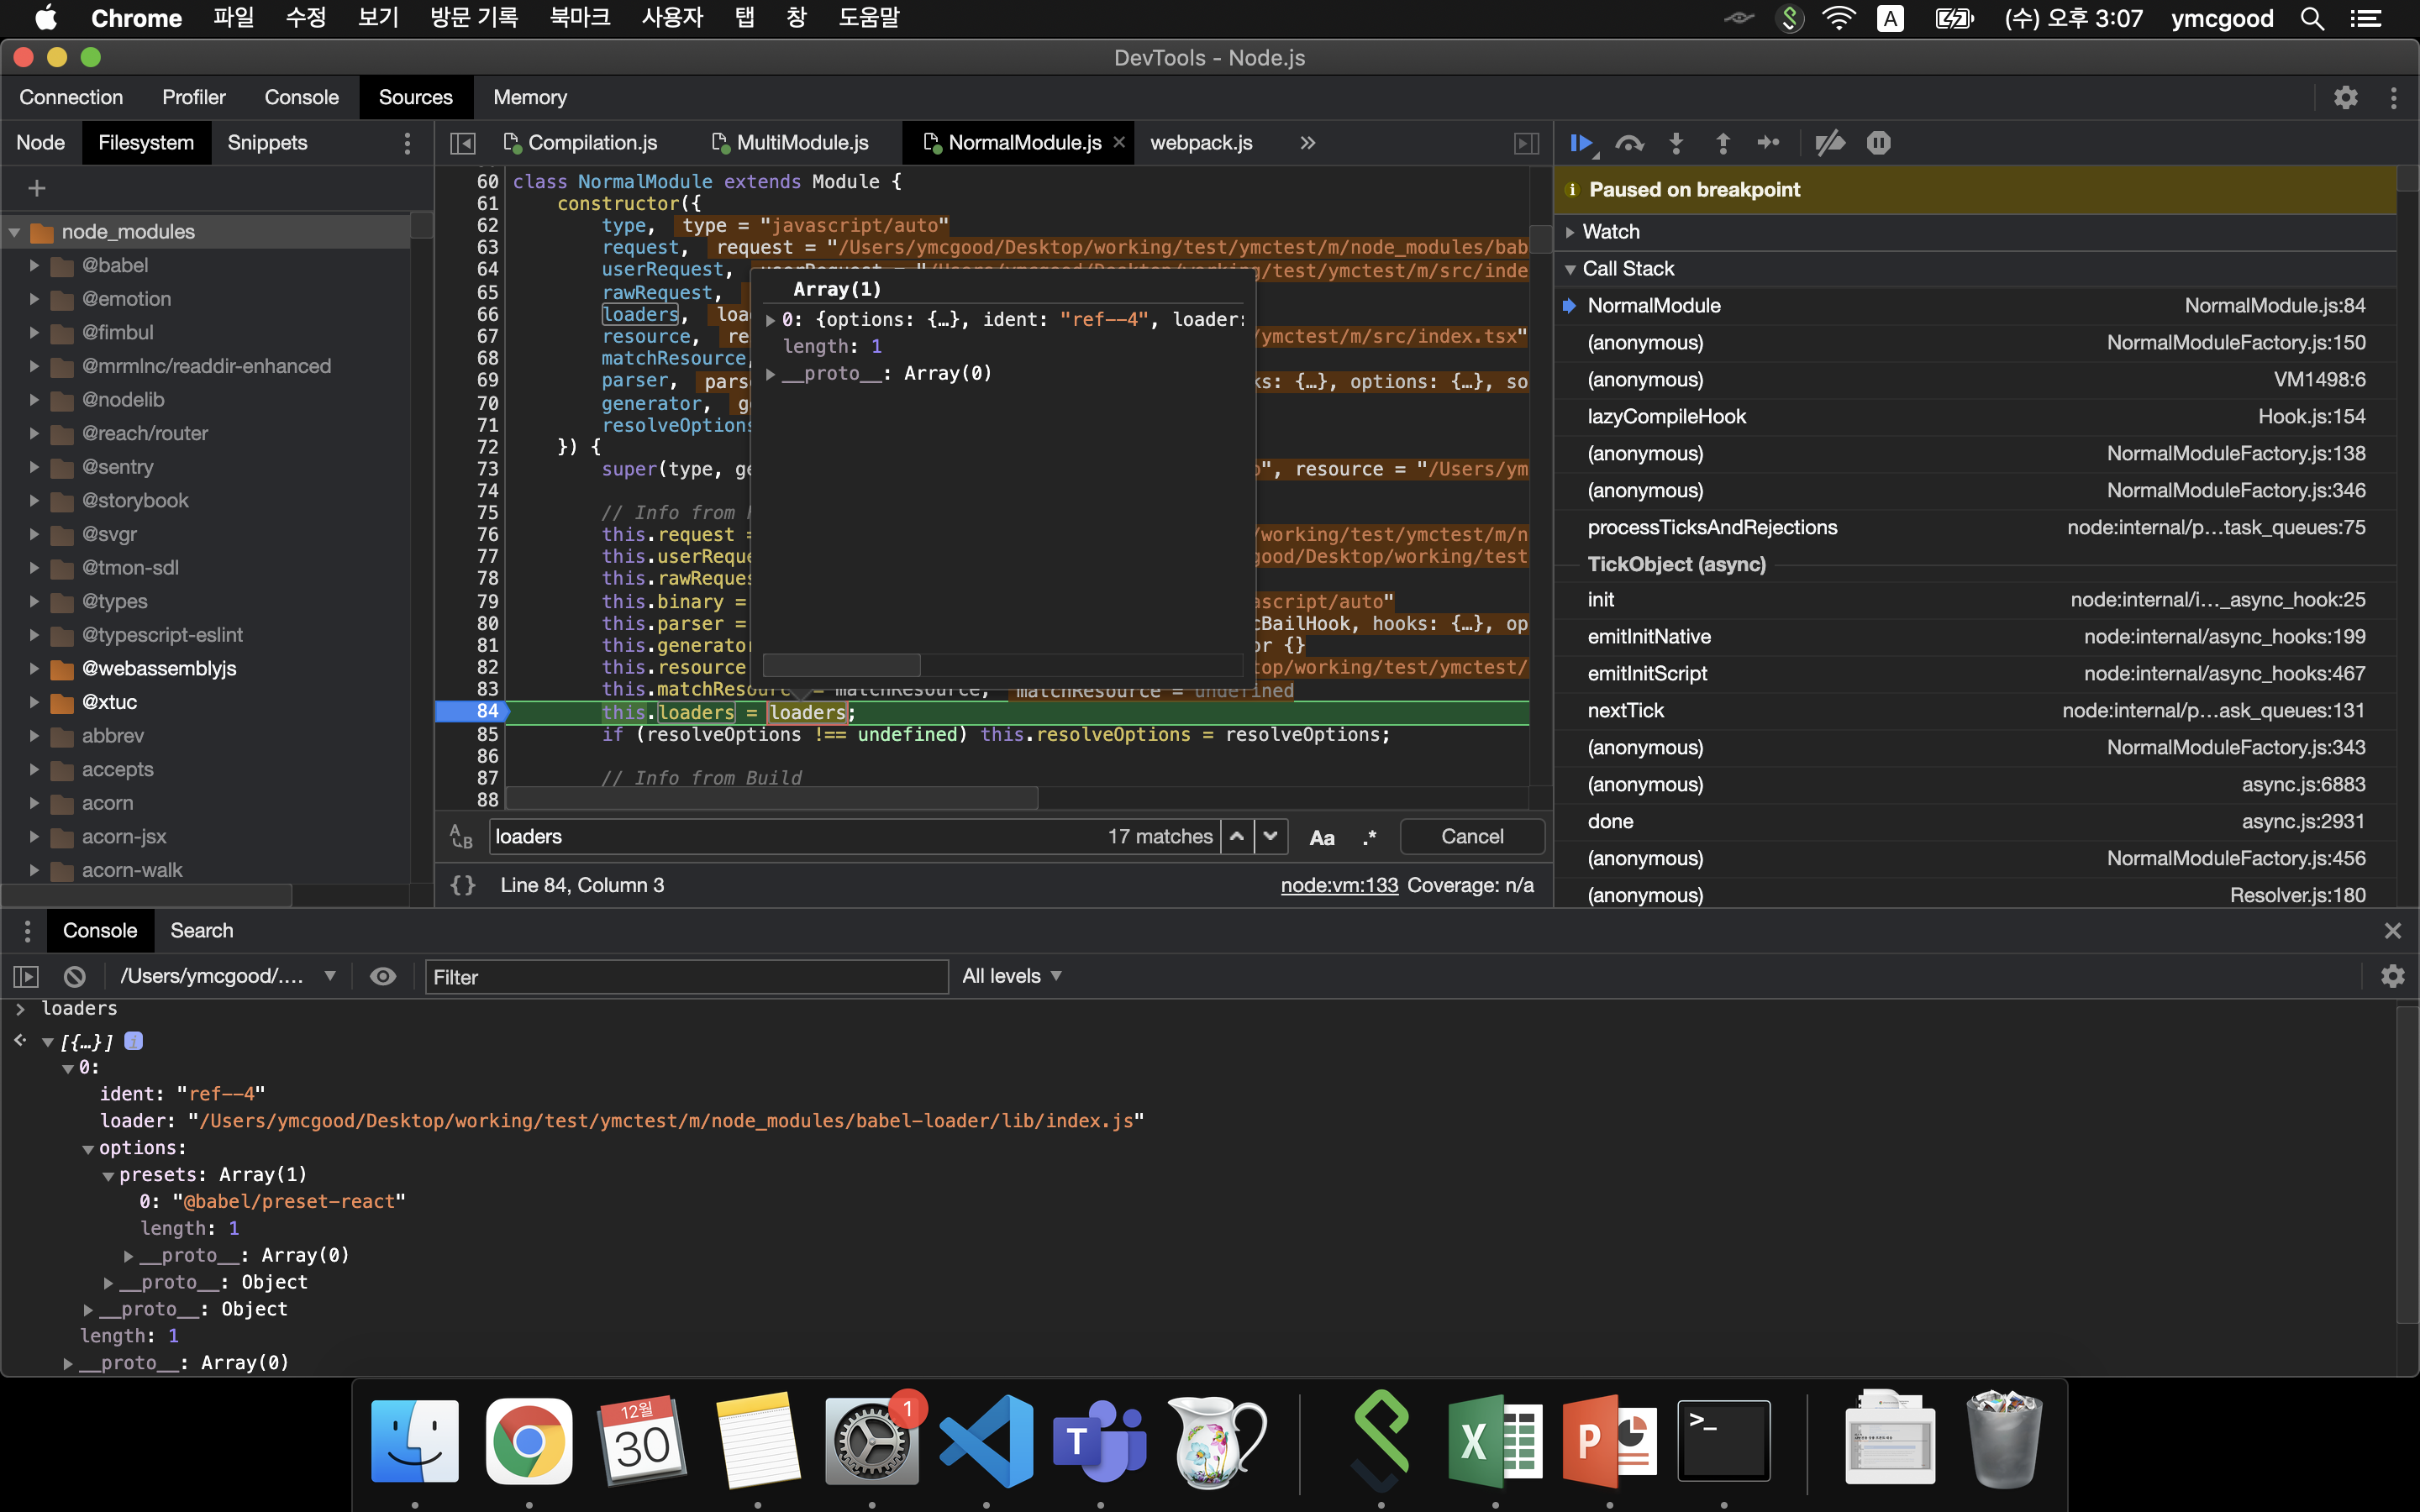Click the Step into next function call icon
2420x1512 pixels.
pyautogui.click(x=1675, y=143)
